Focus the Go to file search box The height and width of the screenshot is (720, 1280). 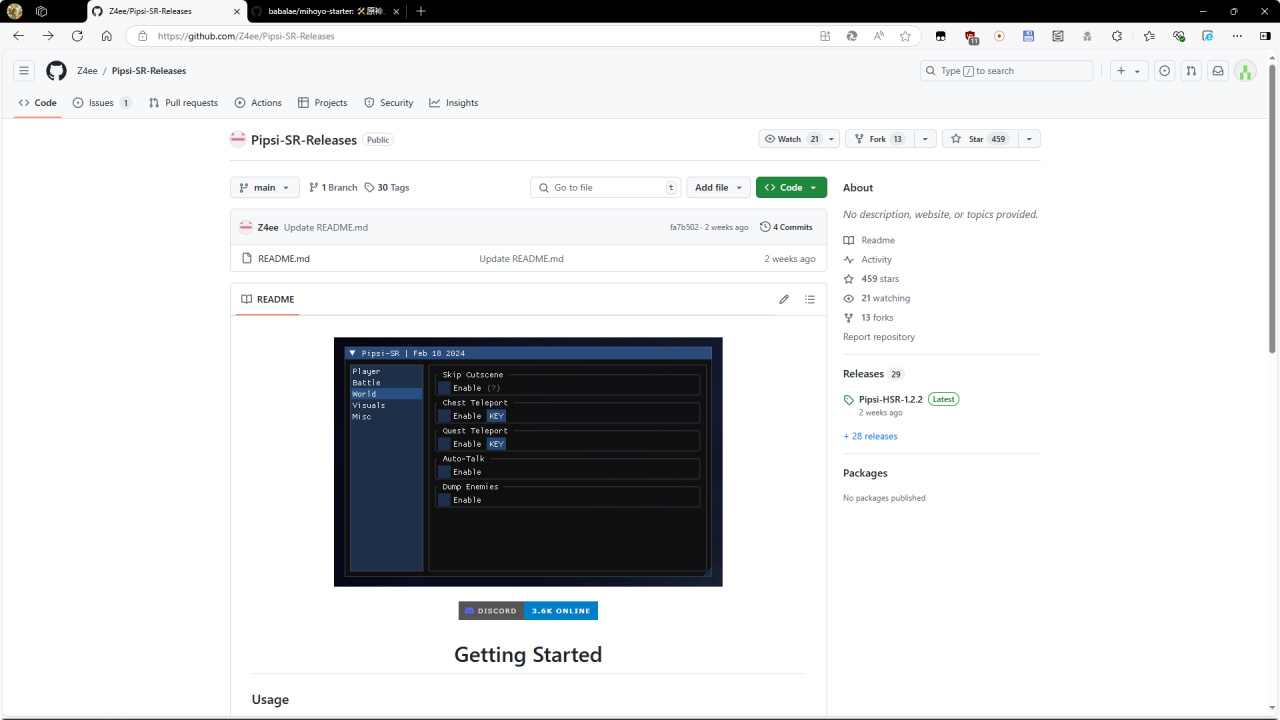[x=606, y=187]
